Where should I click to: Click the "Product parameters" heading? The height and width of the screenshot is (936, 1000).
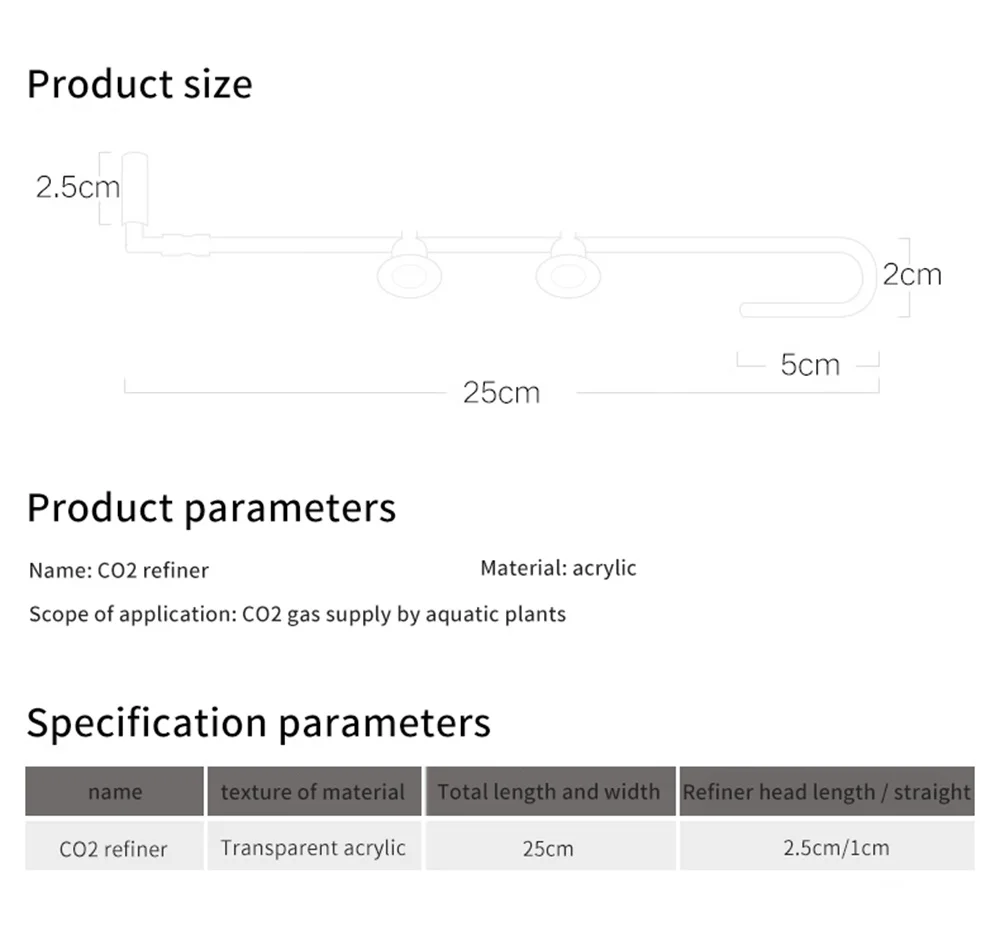click(x=211, y=508)
